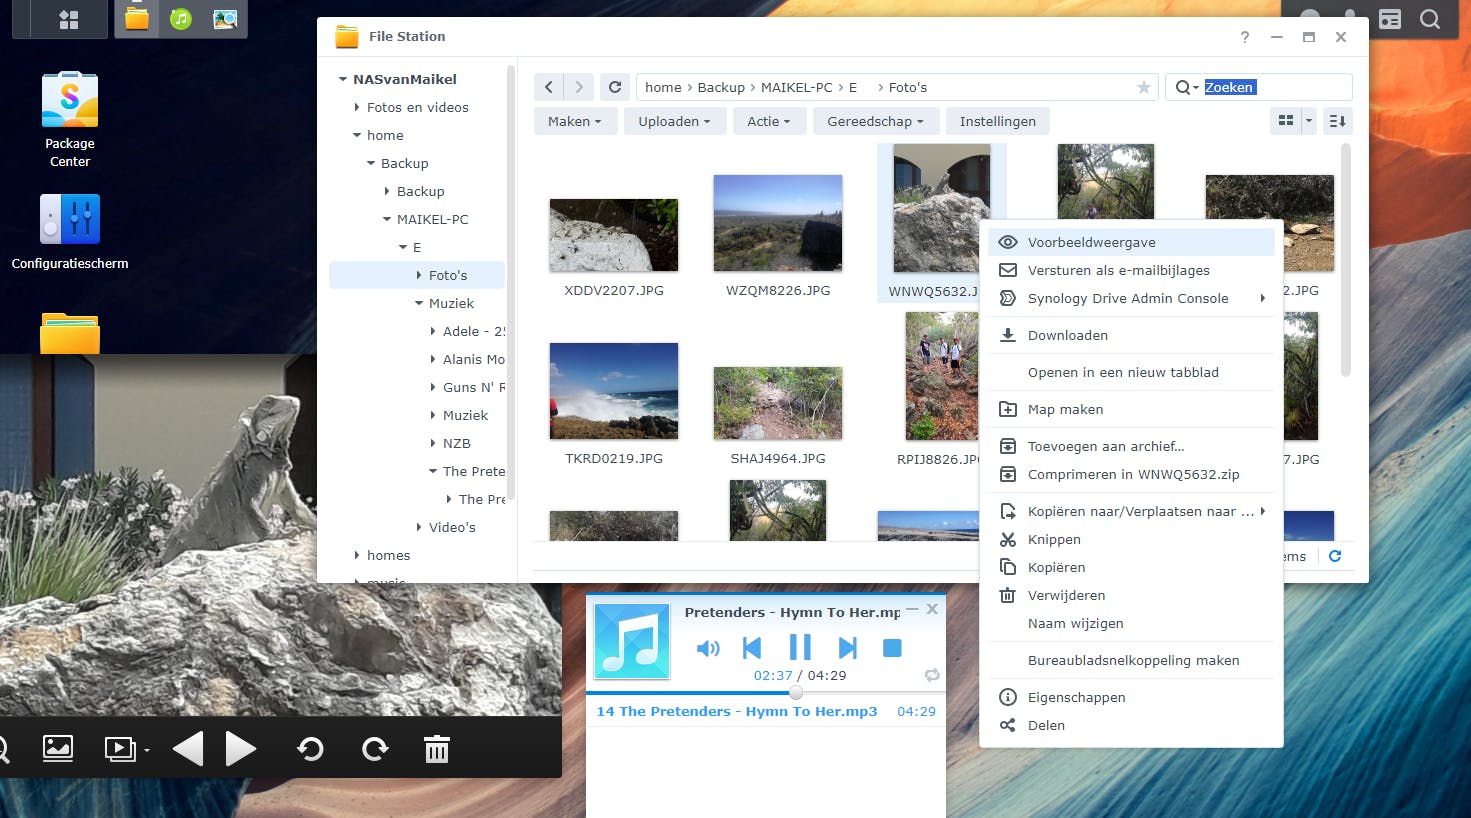Mute the audio player volume
The image size is (1471, 818).
pos(707,648)
